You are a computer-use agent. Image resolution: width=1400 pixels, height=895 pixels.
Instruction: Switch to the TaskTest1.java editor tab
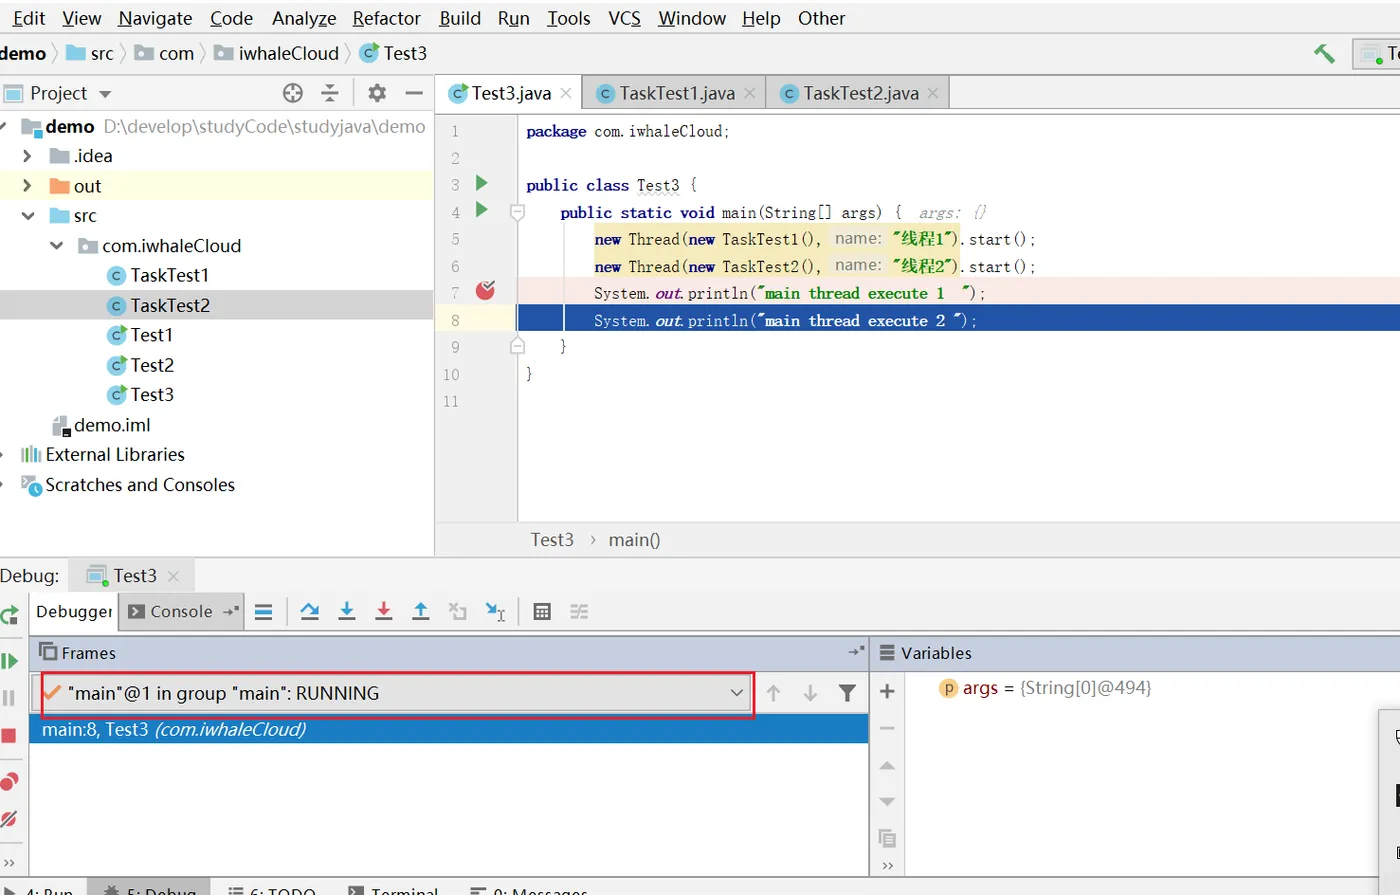click(x=676, y=93)
